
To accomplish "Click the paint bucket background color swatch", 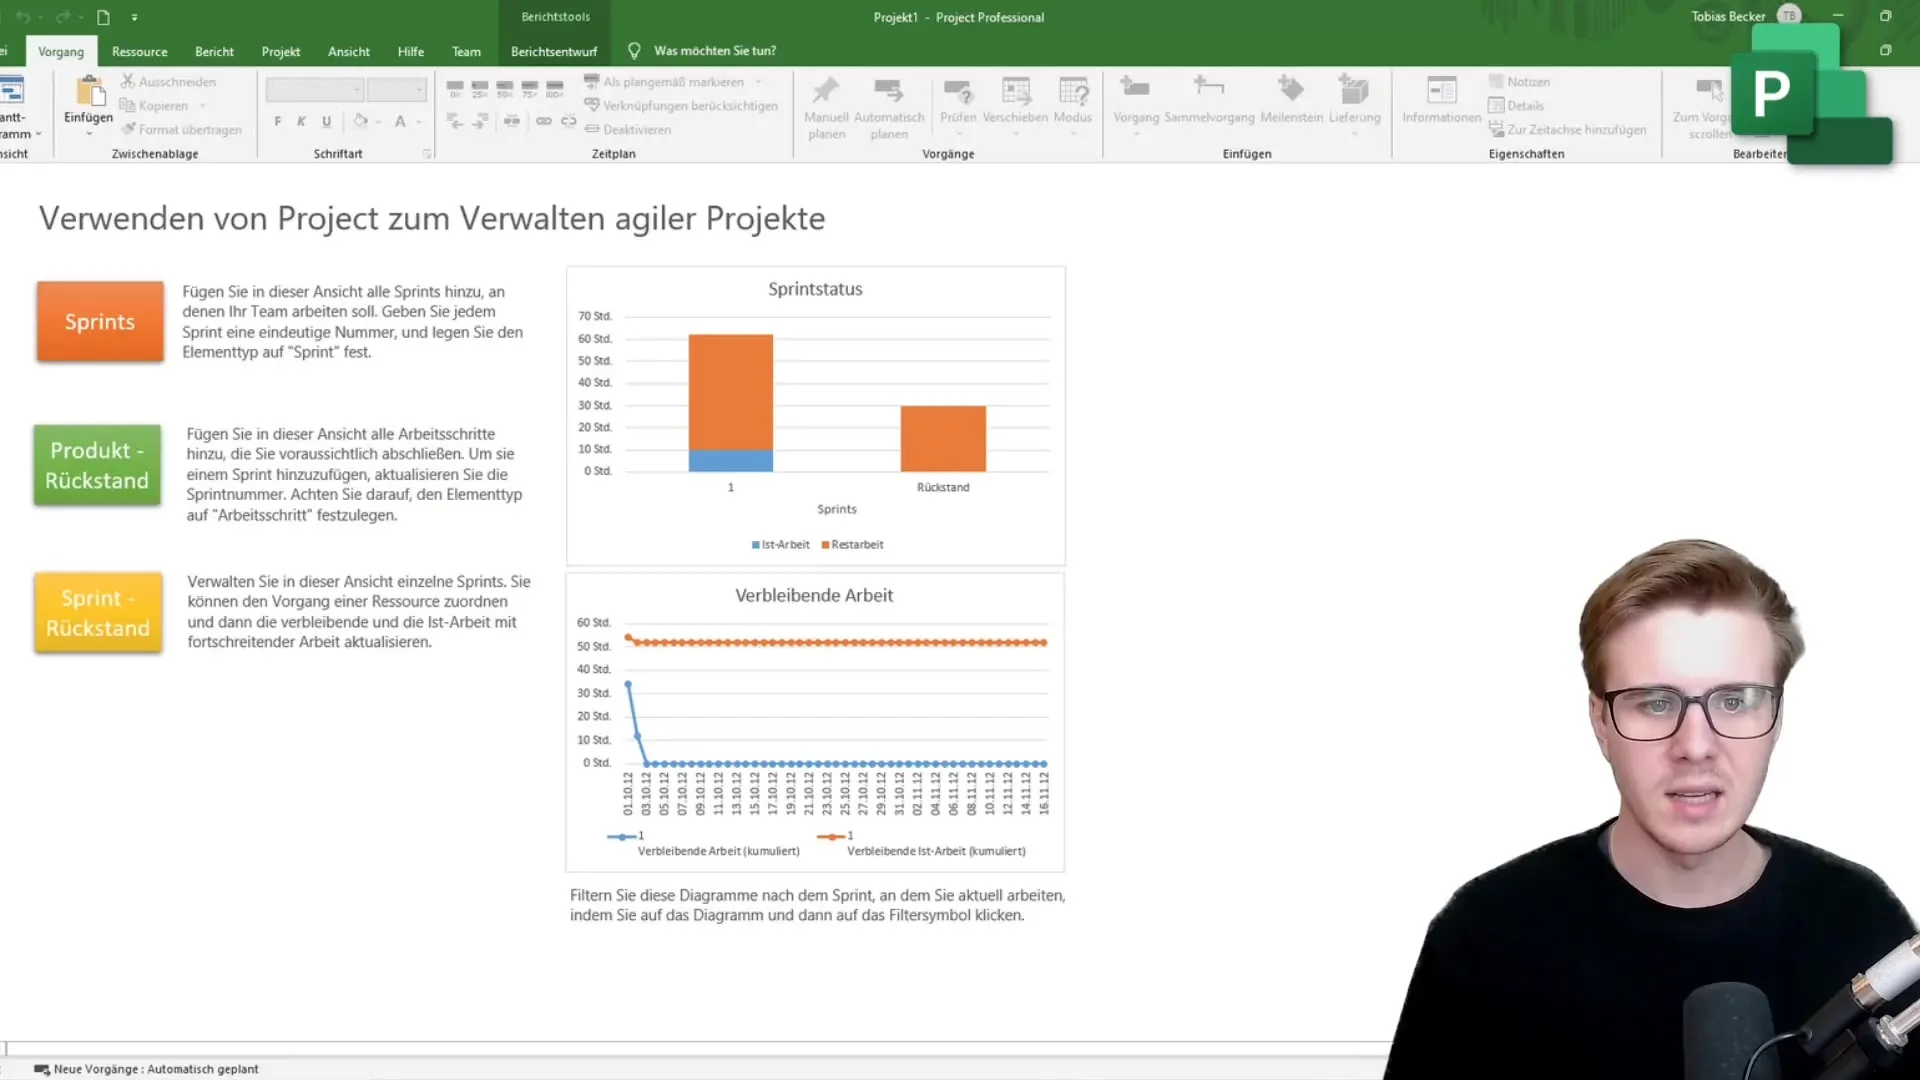I will (361, 121).
